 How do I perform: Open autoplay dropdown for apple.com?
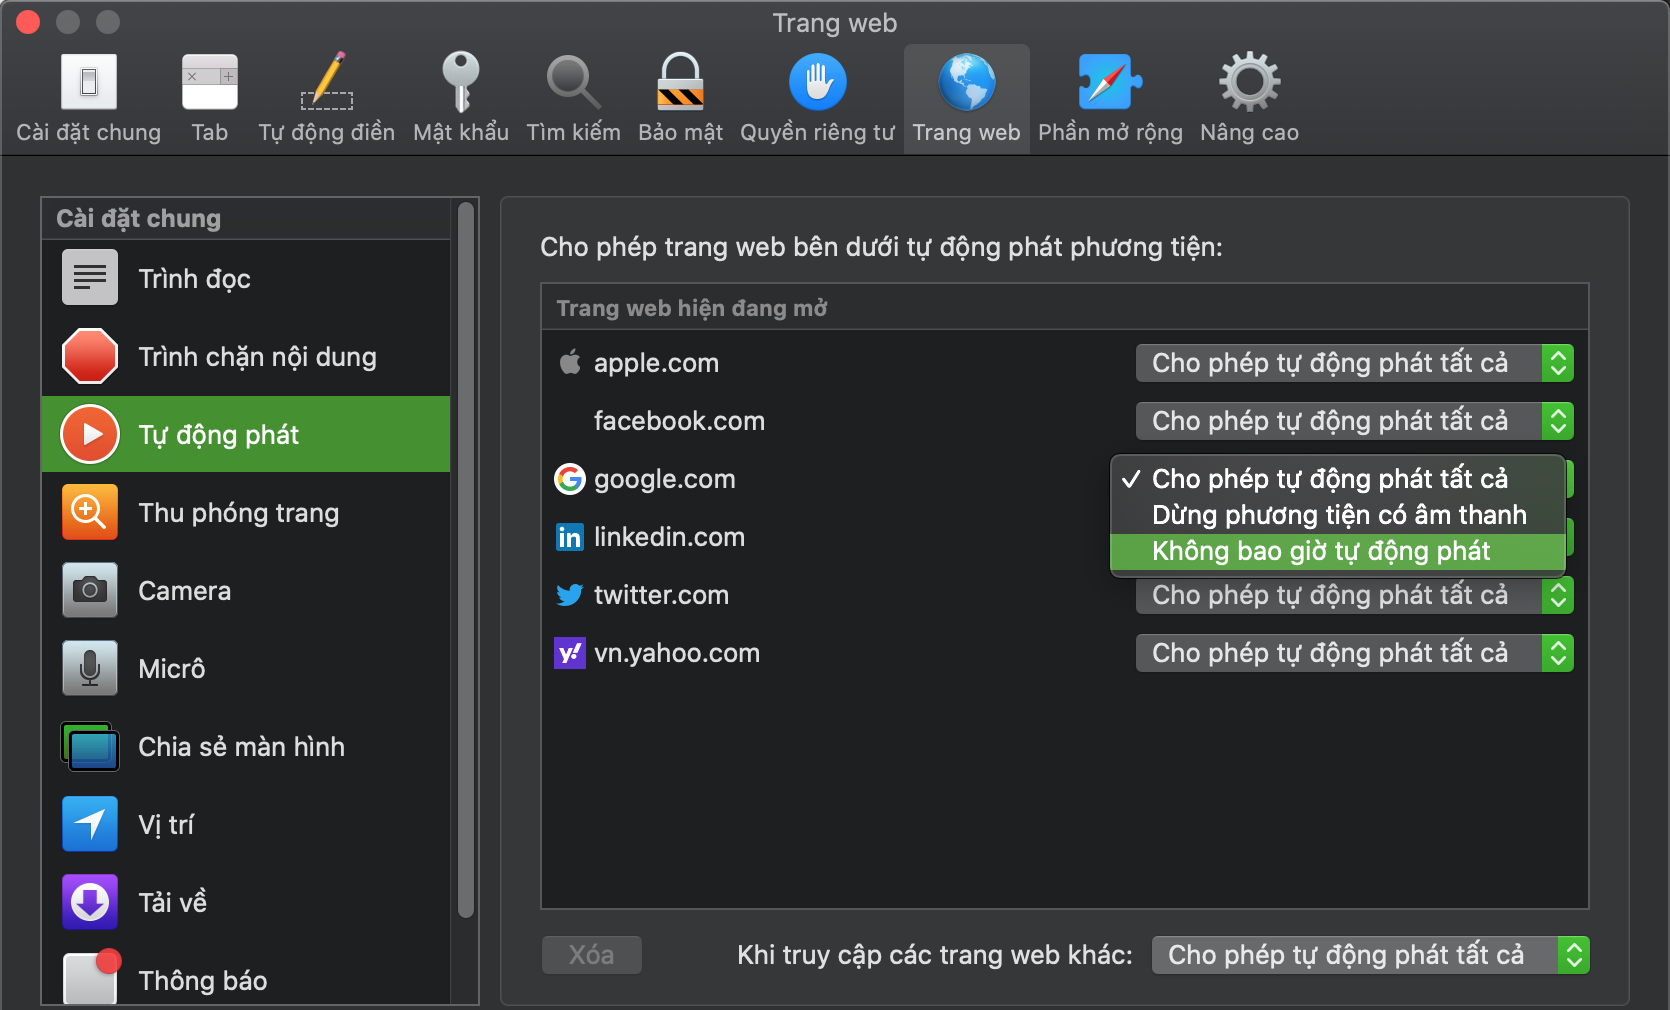click(x=1354, y=363)
